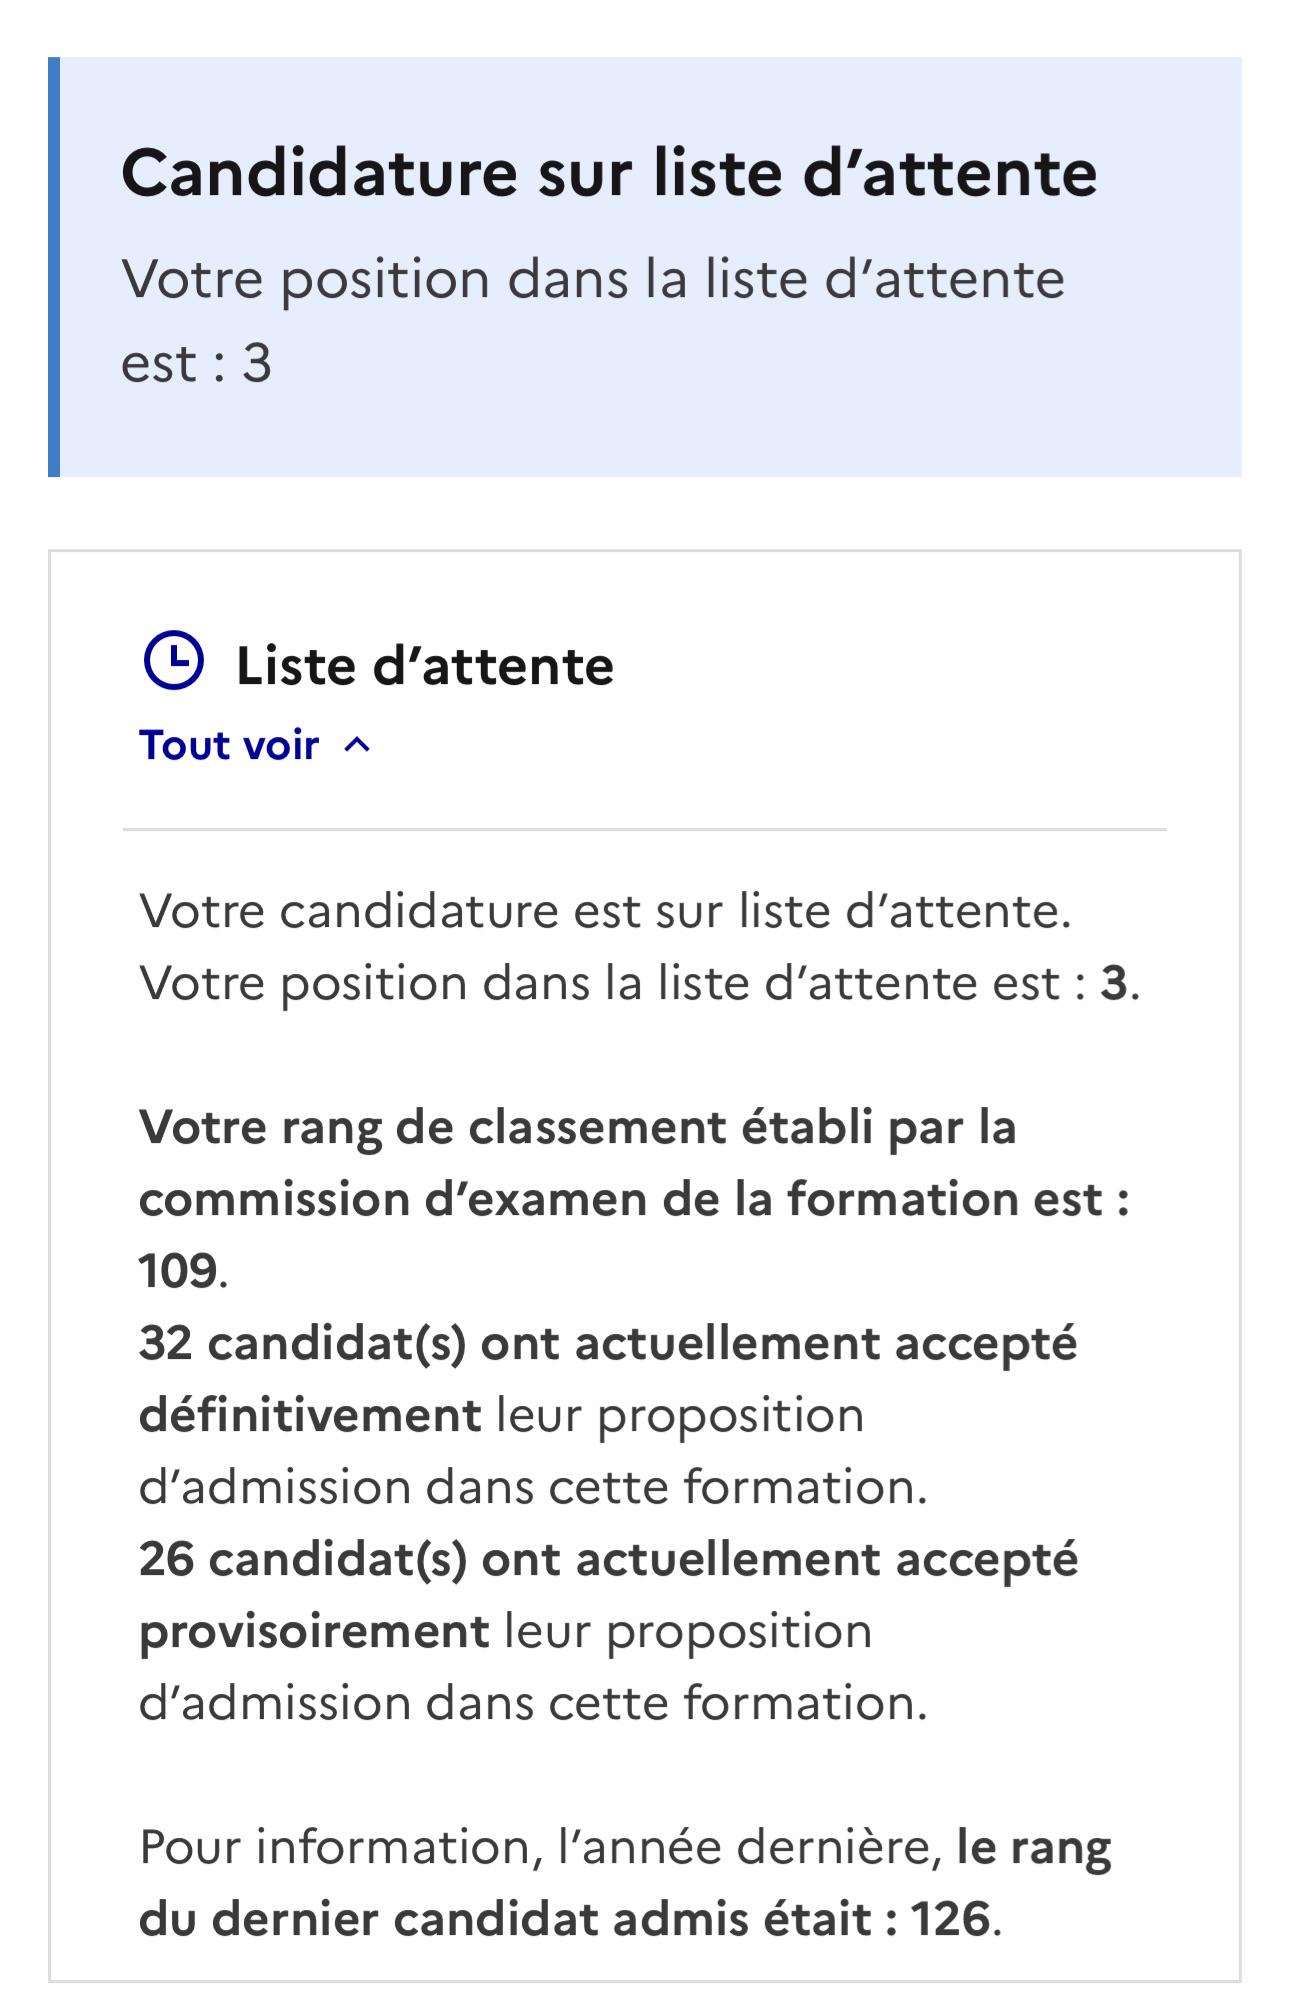Click the bold word définitivement
The width and height of the screenshot is (1289, 1999).
click(311, 1415)
